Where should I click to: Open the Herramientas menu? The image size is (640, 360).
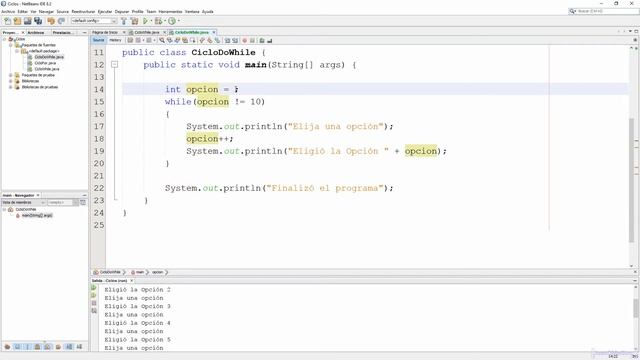click(170, 11)
